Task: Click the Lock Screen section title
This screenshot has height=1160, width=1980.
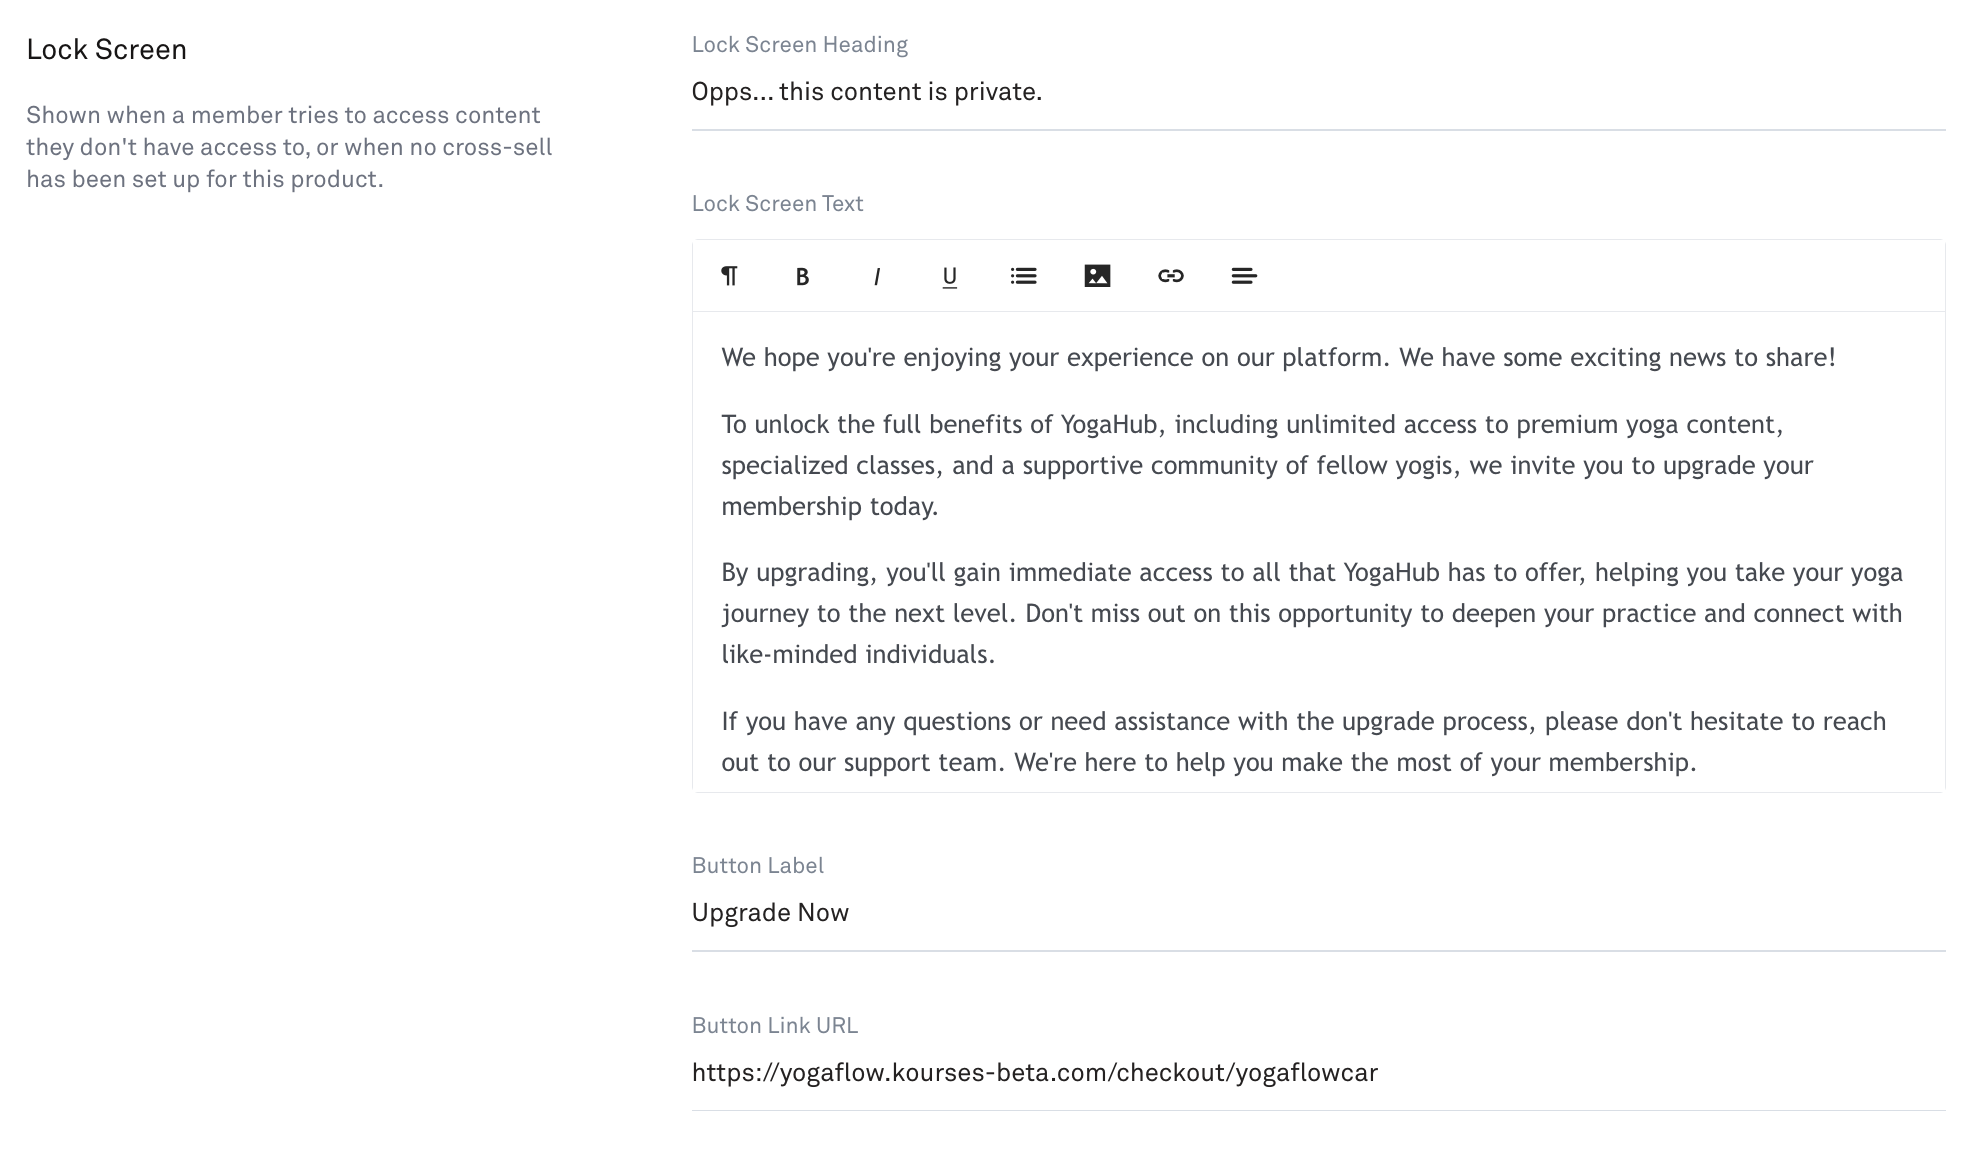Action: (x=107, y=50)
